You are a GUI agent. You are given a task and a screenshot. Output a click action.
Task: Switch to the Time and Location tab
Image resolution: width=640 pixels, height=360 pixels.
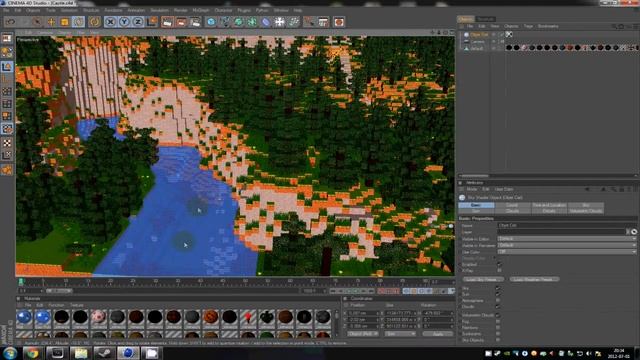click(549, 205)
